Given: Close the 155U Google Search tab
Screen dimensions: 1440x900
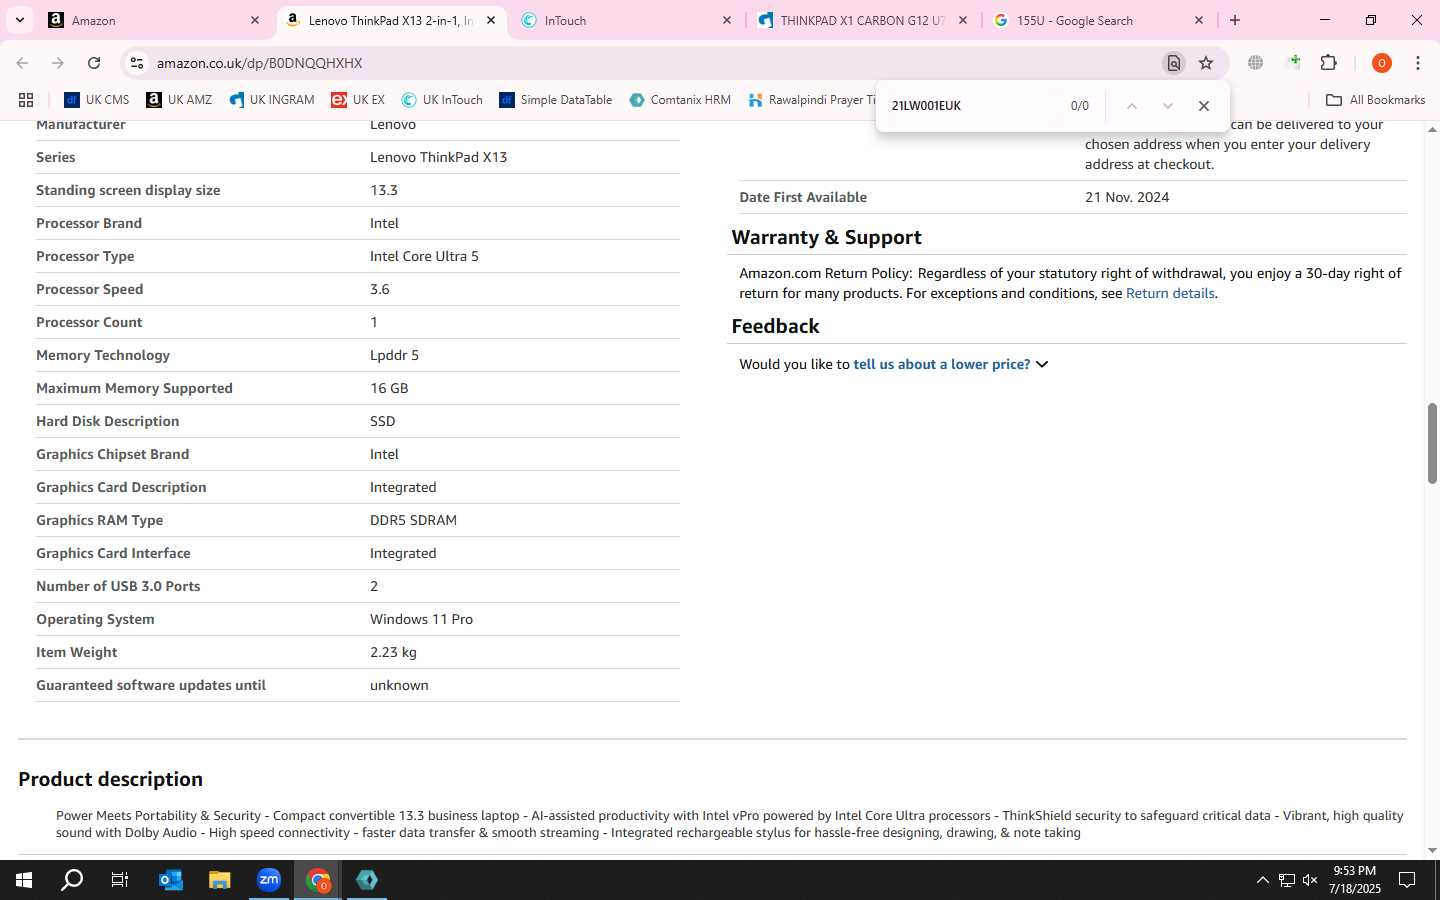Looking at the screenshot, I should click(1199, 20).
